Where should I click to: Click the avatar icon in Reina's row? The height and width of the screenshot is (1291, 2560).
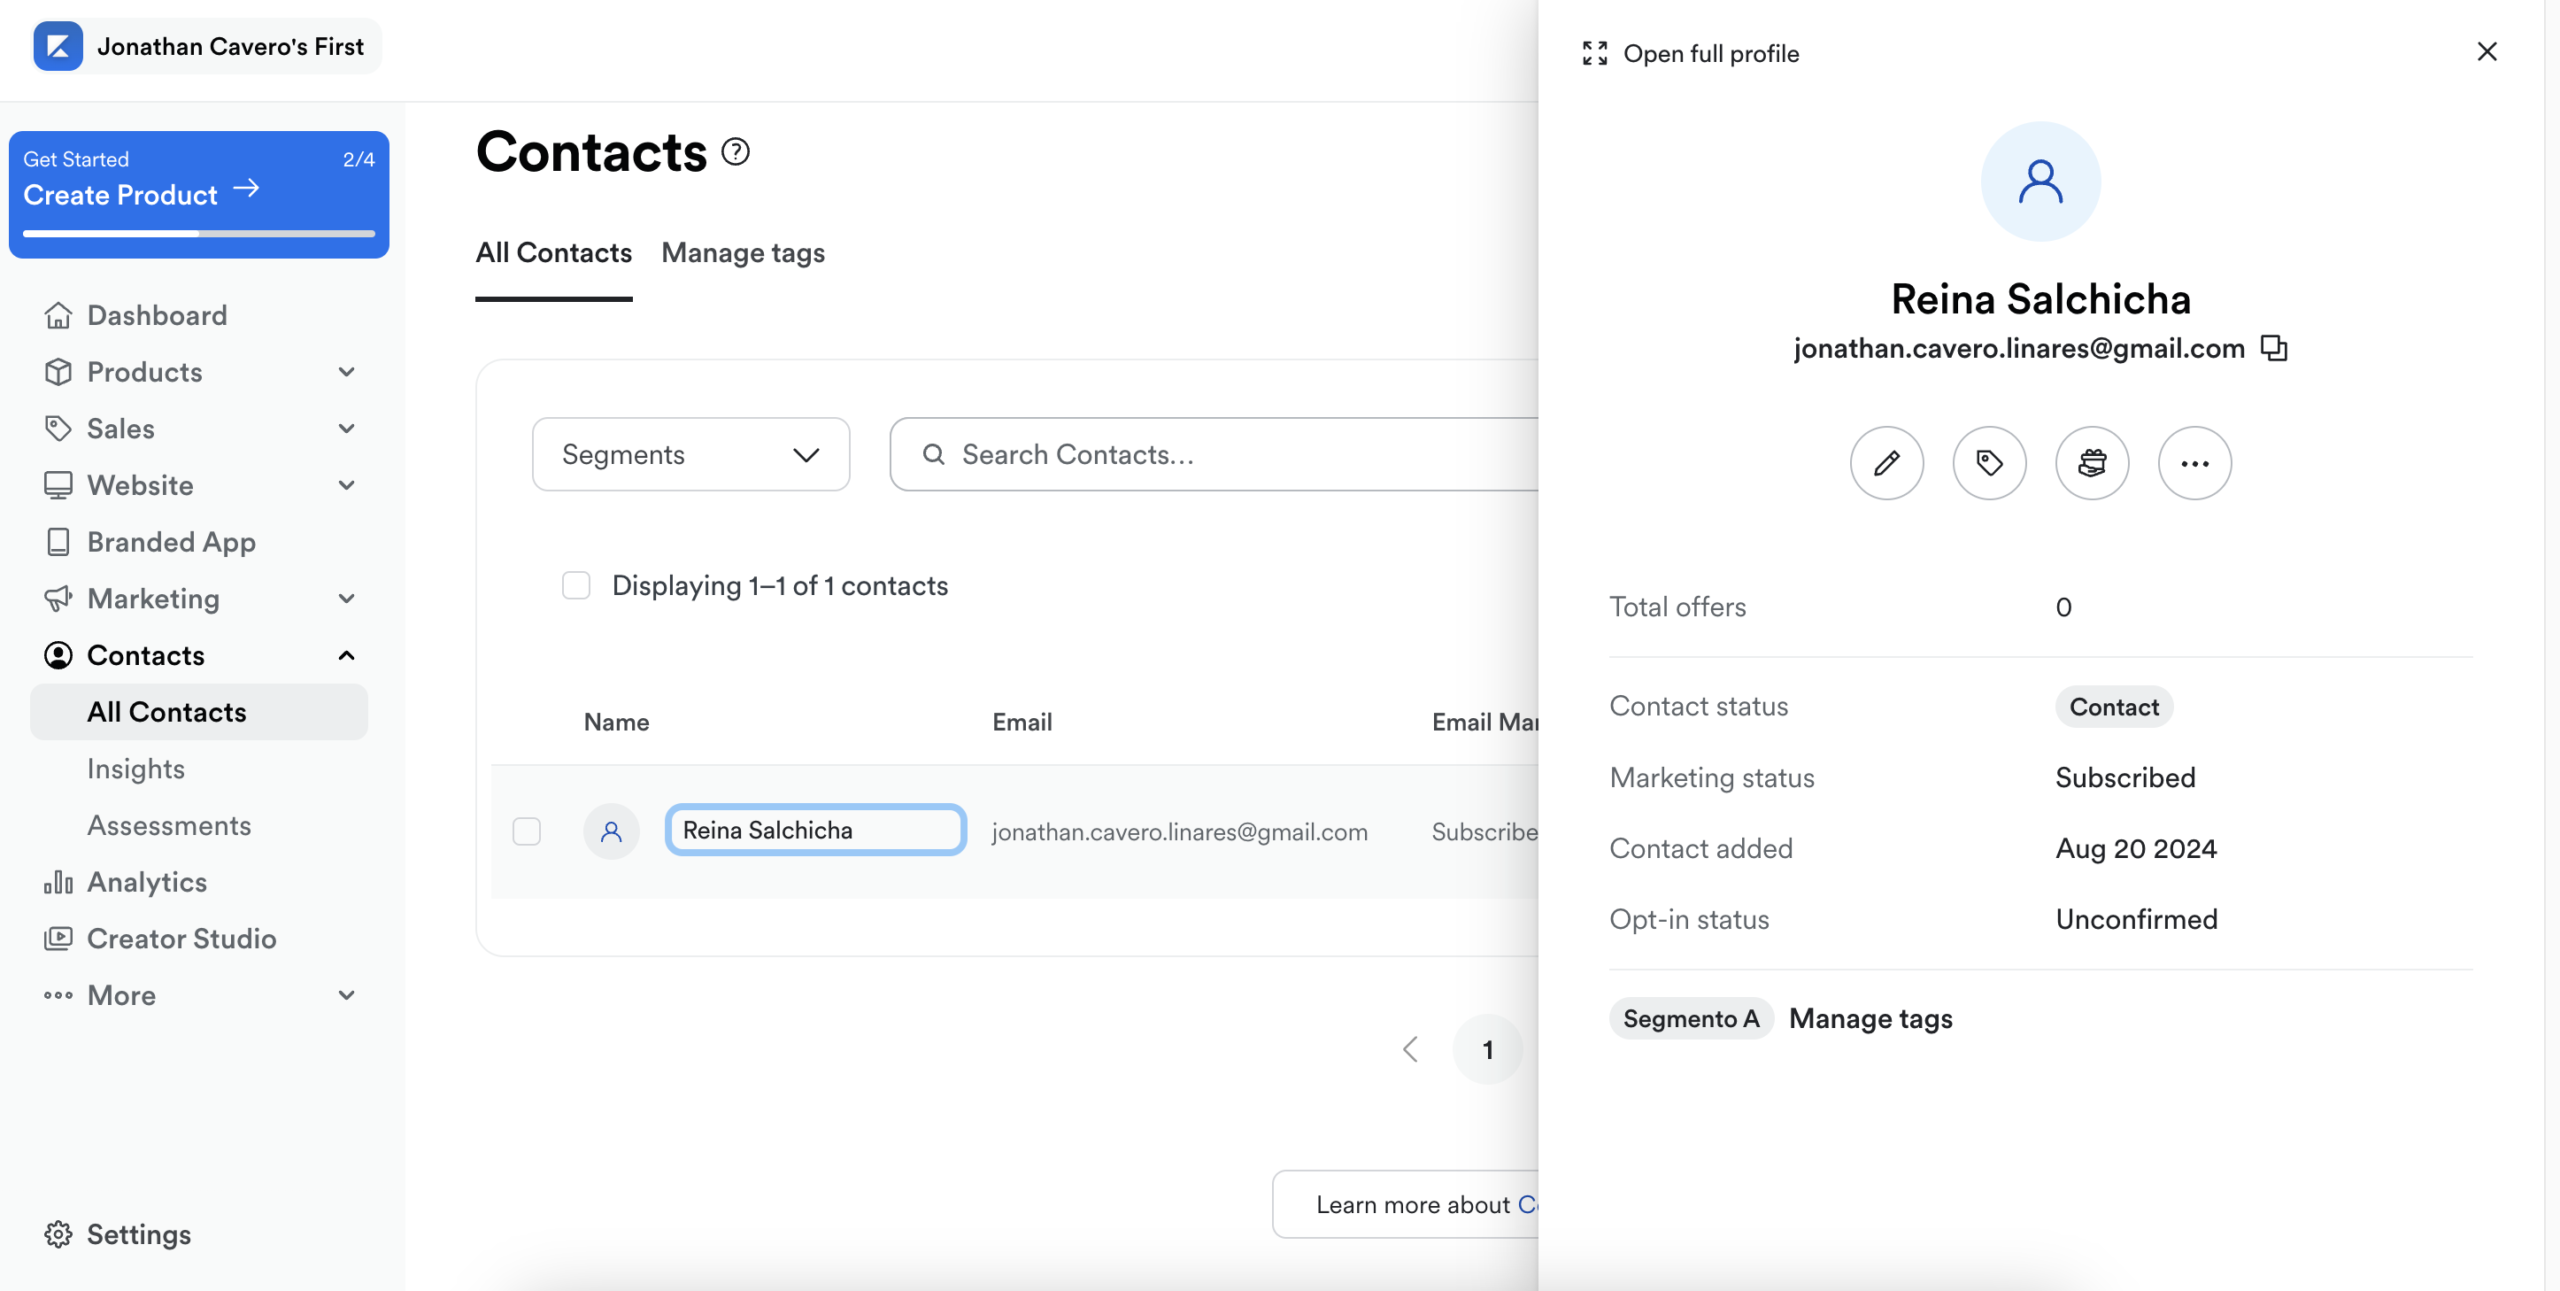611,832
